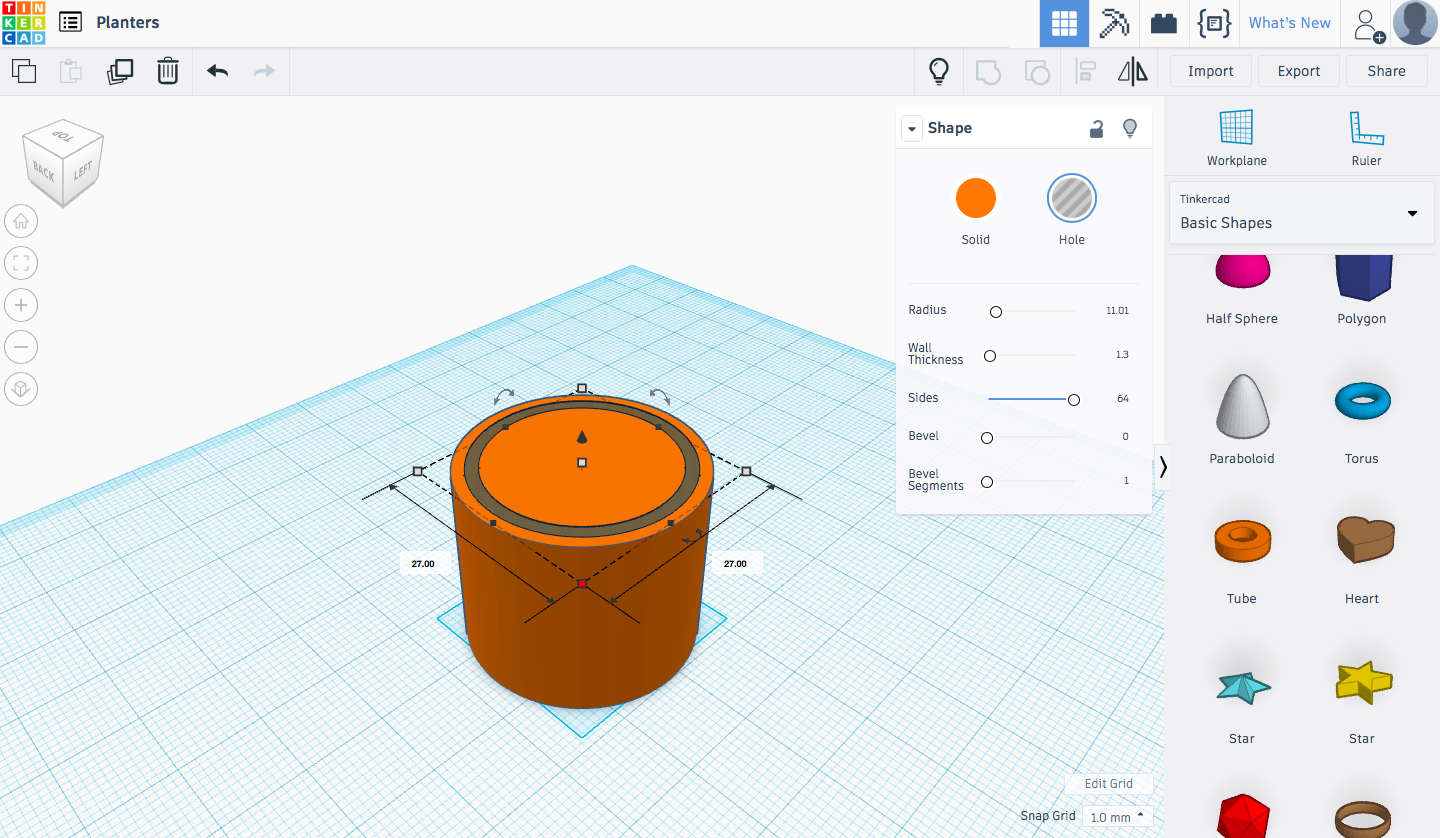Open Shape Generators code icon
Image resolution: width=1440 pixels, height=838 pixels.
point(1214,23)
